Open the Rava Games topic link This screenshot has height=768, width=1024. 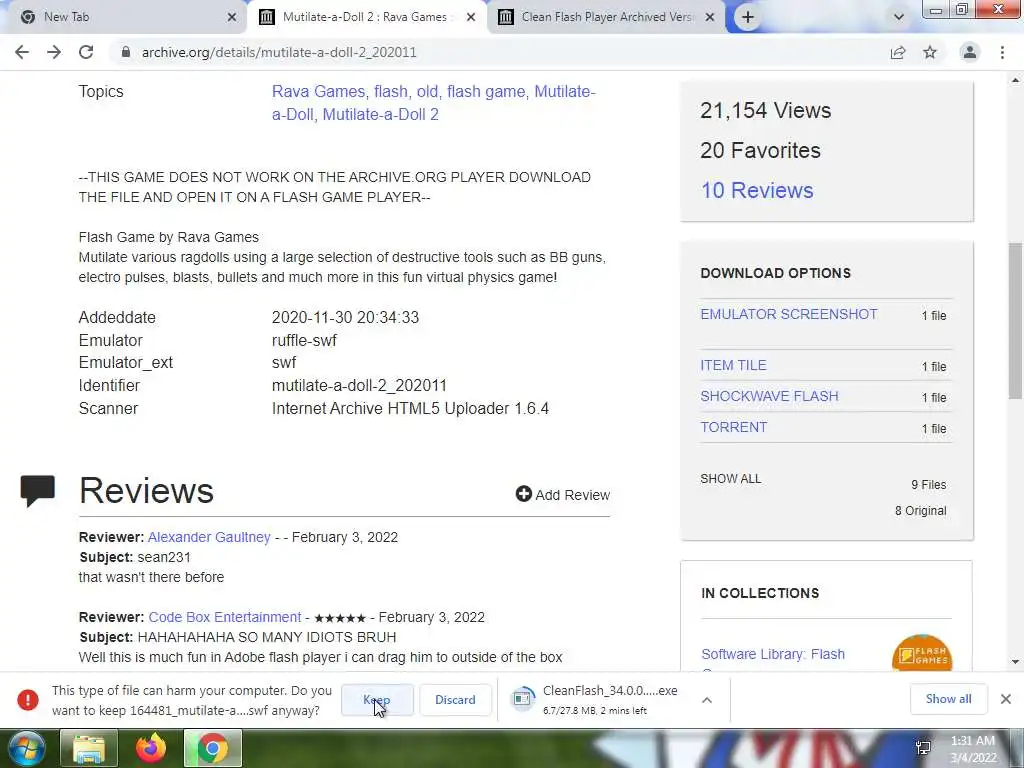coord(318,91)
